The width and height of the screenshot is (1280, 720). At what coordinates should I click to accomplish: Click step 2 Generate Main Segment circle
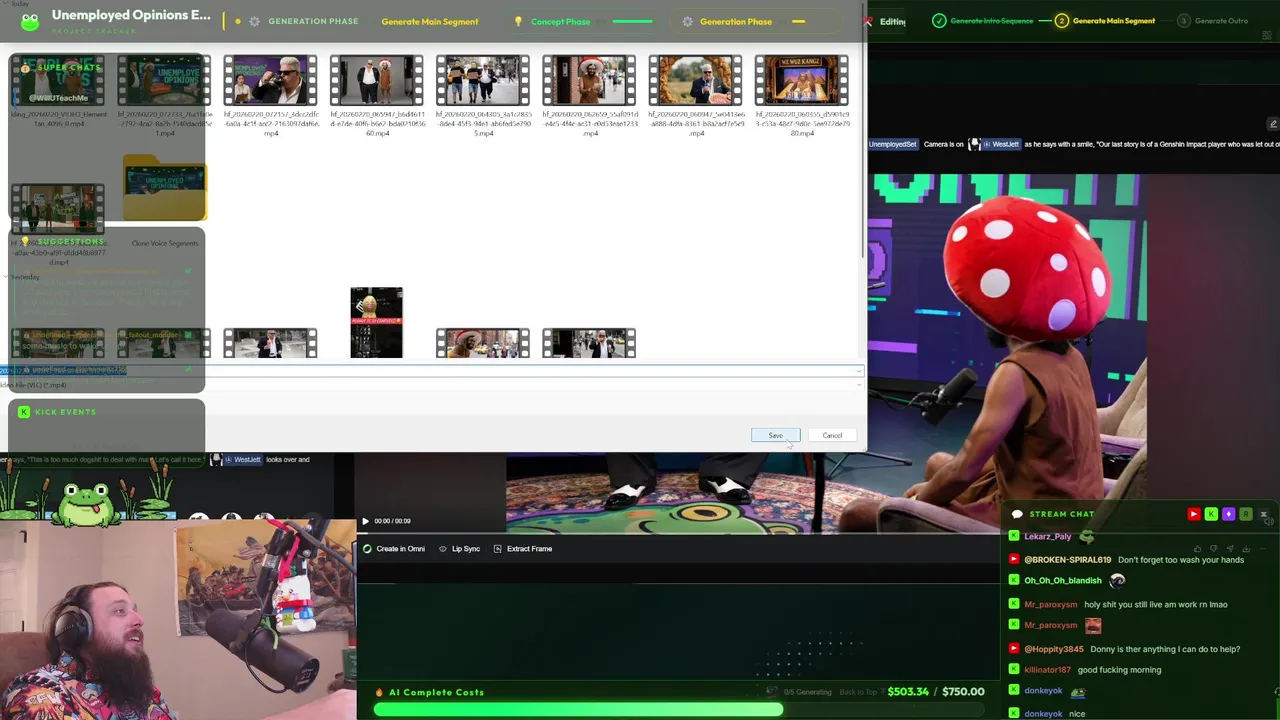pos(1062,21)
